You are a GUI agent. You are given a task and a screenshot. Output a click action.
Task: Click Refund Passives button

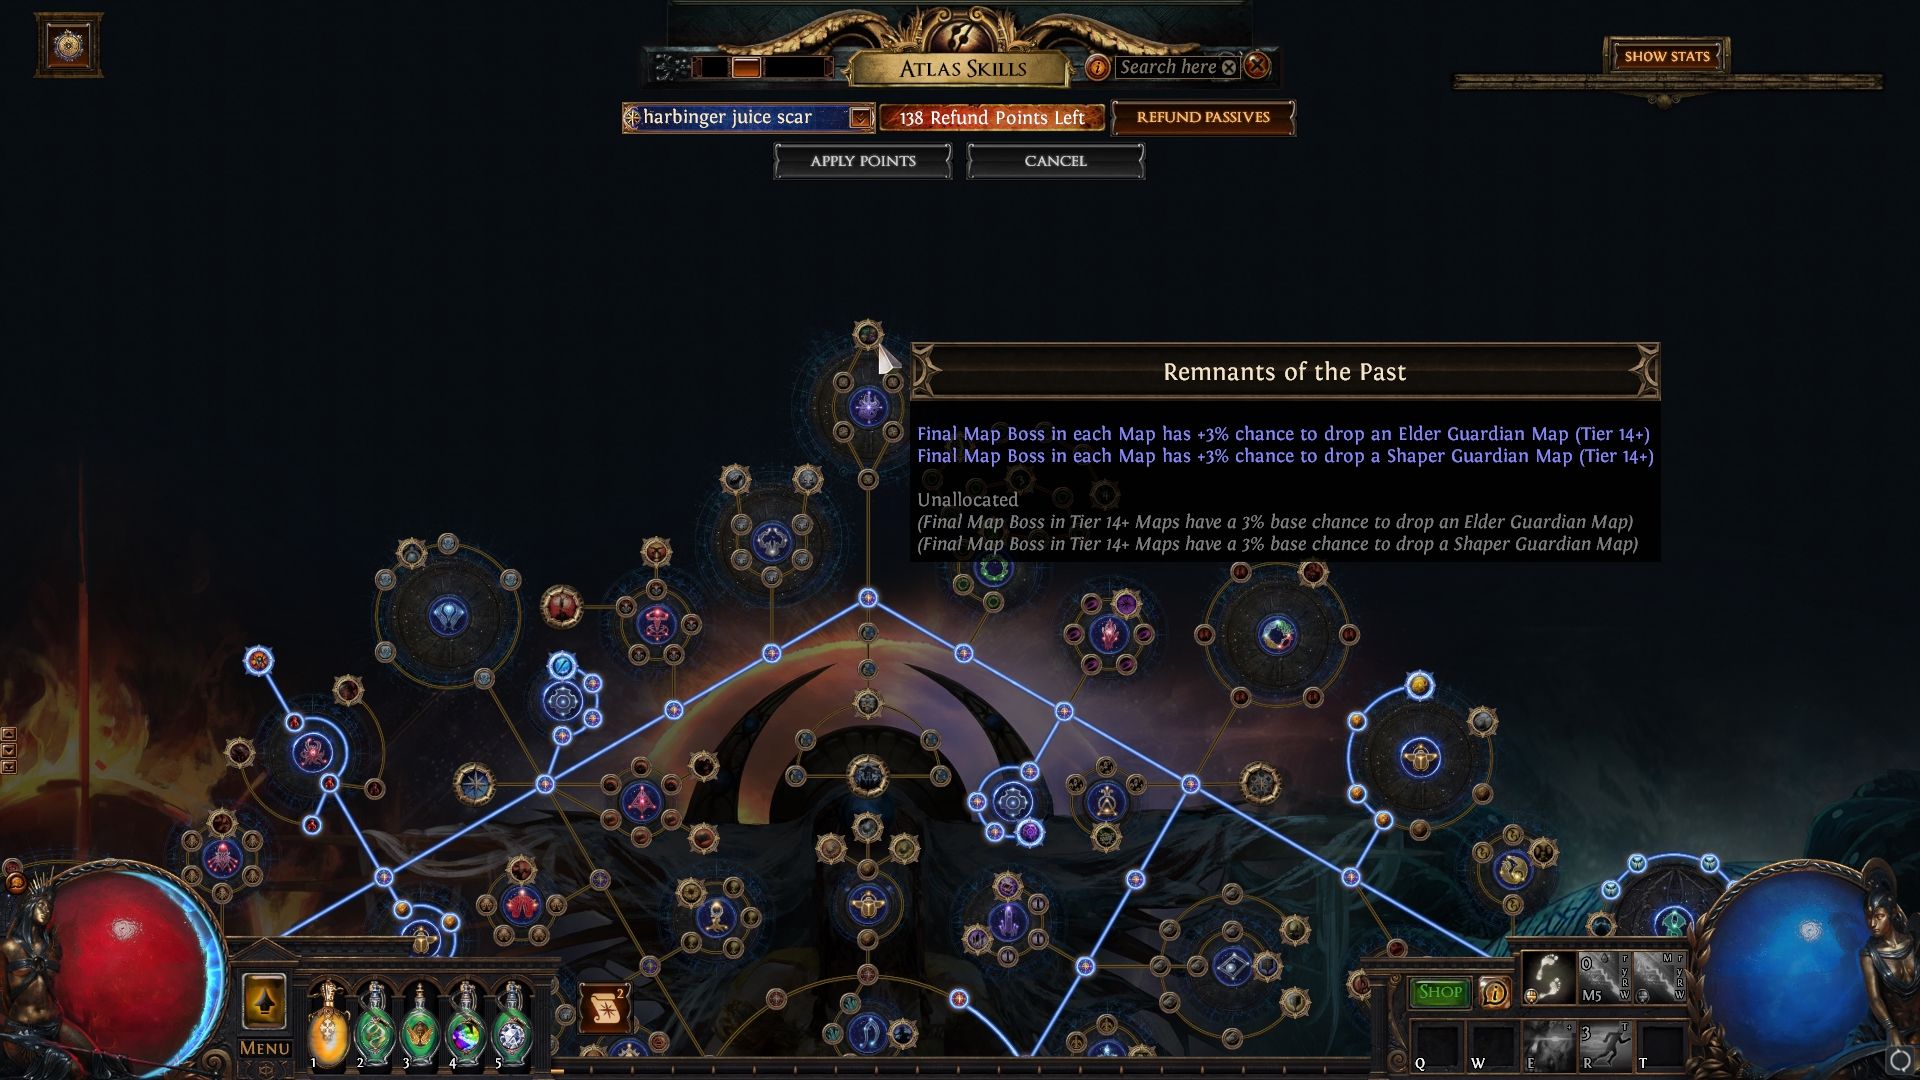point(1200,117)
